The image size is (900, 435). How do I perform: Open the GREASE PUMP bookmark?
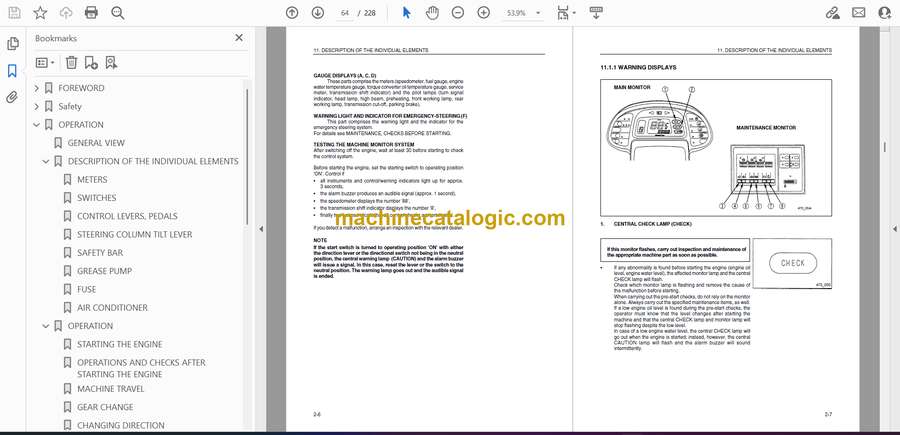point(105,271)
